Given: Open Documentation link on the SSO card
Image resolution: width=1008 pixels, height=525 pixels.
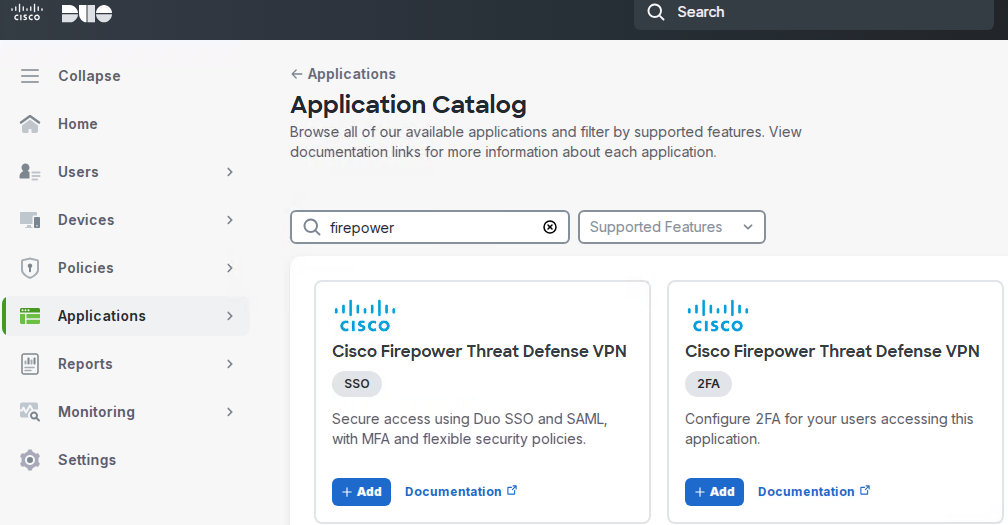Looking at the screenshot, I should [453, 492].
